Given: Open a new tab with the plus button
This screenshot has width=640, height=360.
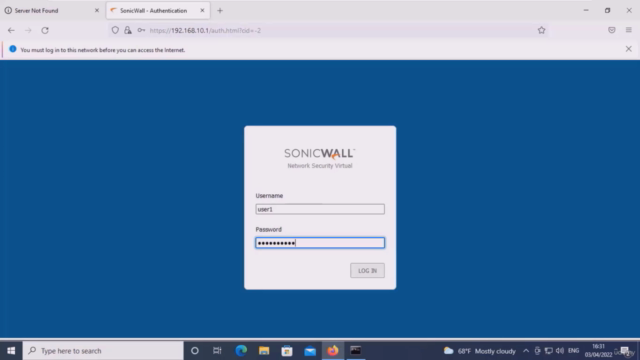Looking at the screenshot, I should click(x=220, y=11).
